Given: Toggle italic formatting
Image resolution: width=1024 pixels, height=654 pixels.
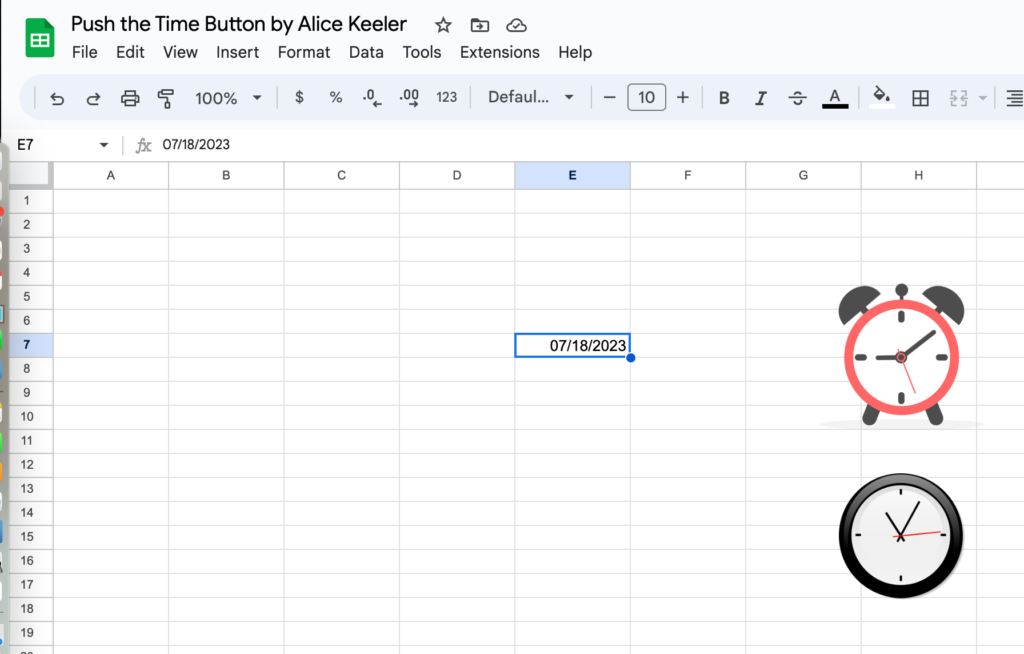Looking at the screenshot, I should click(760, 98).
